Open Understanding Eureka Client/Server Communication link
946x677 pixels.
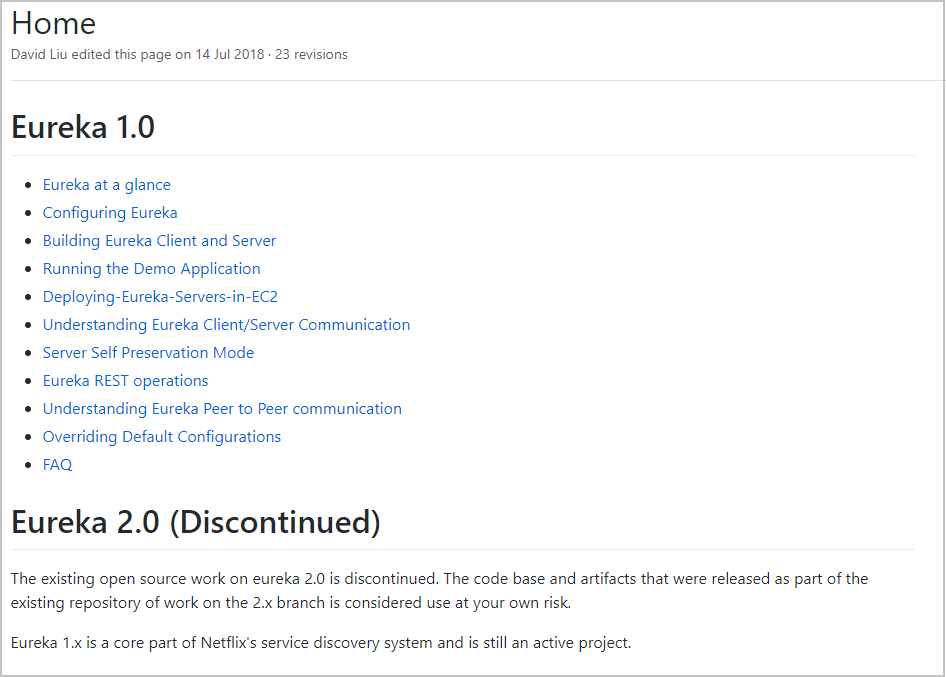[x=226, y=325]
